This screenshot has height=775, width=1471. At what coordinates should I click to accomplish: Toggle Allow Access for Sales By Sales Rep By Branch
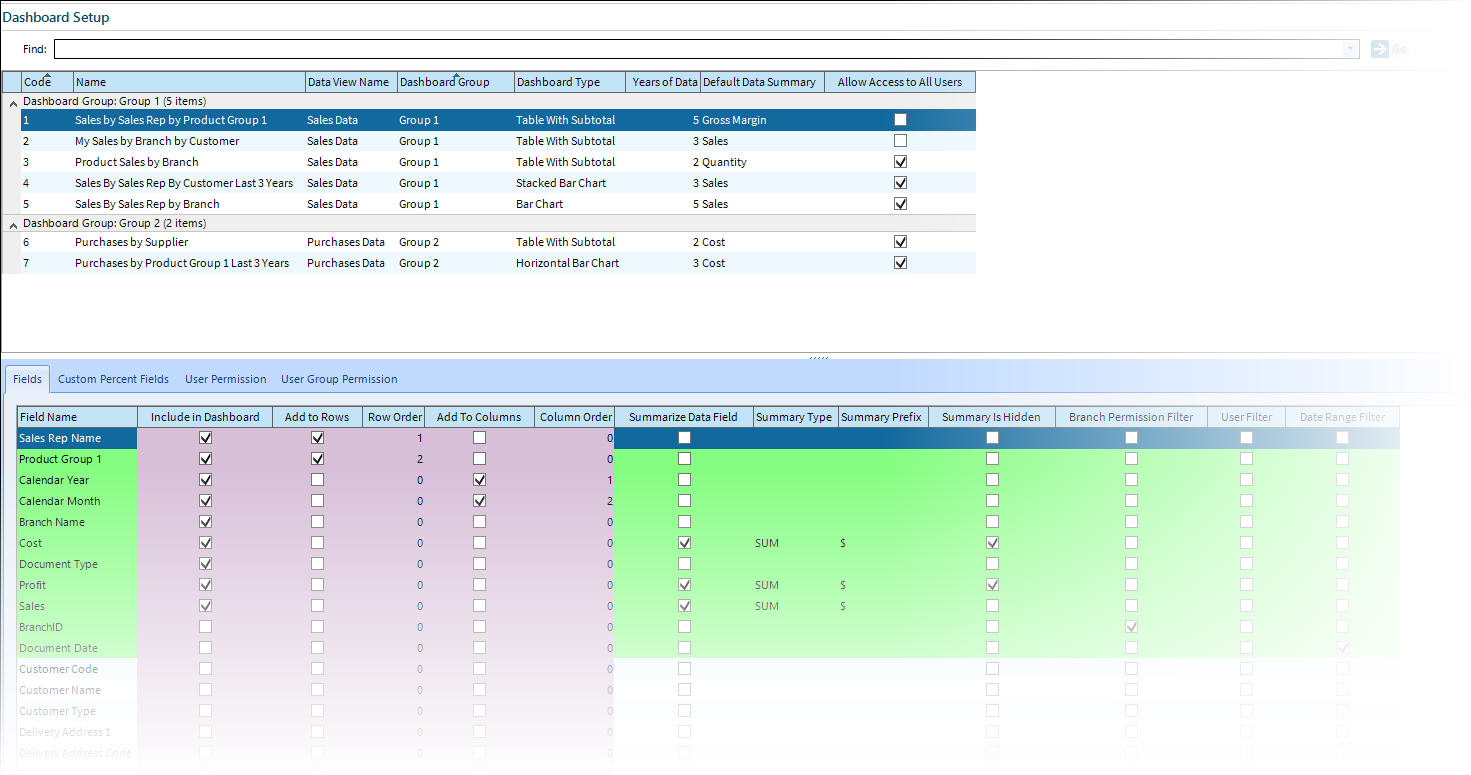pyautogui.click(x=900, y=204)
